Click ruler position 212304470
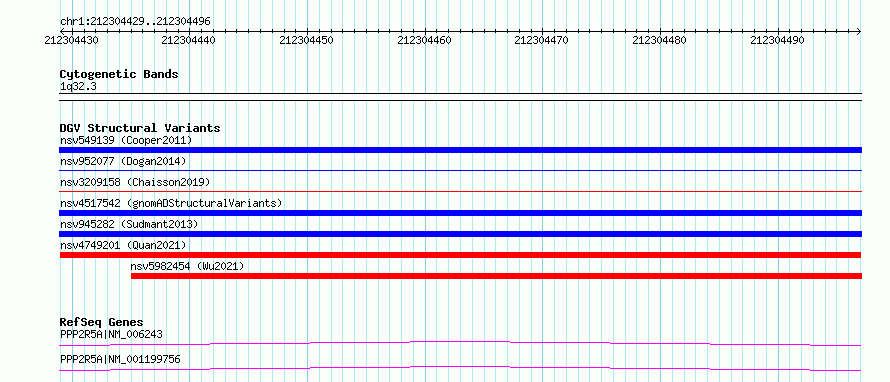The width and height of the screenshot is (890, 382). coord(541,40)
